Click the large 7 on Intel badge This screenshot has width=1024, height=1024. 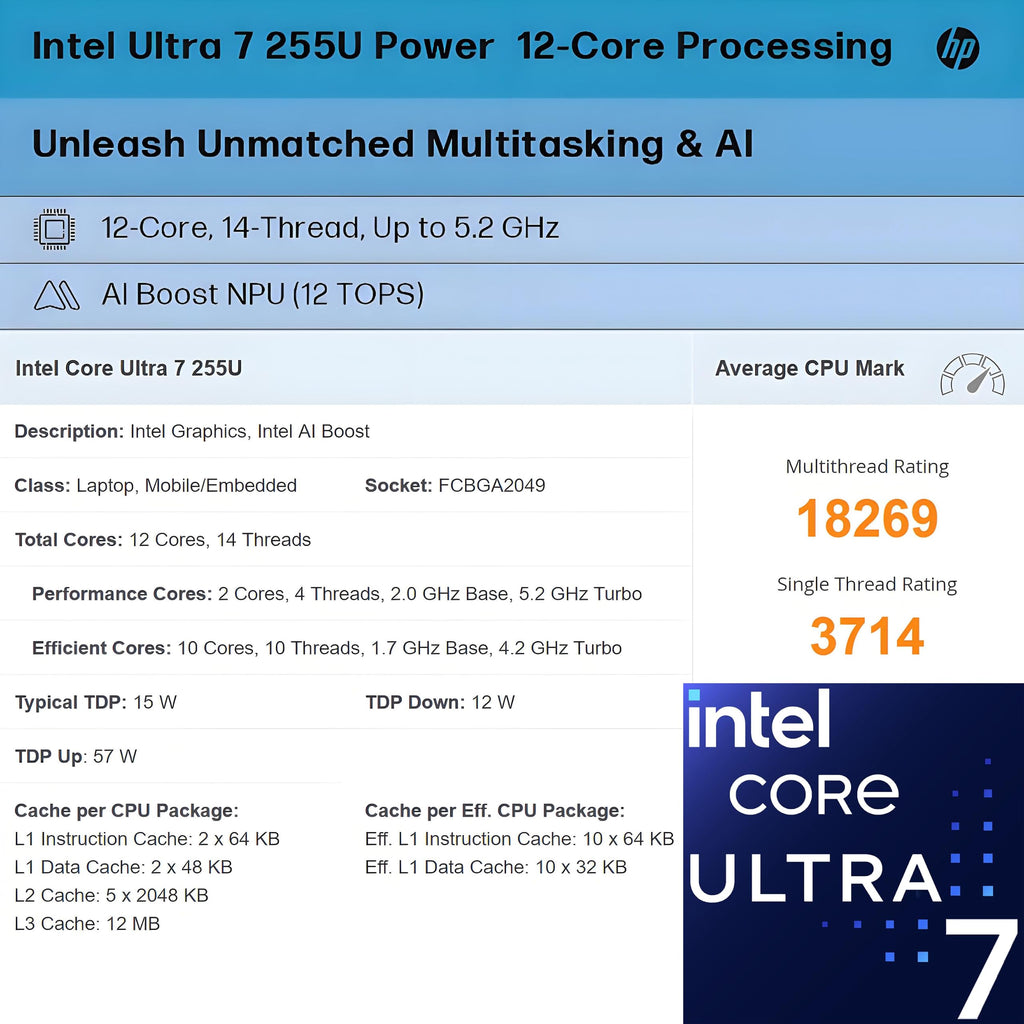[981, 968]
